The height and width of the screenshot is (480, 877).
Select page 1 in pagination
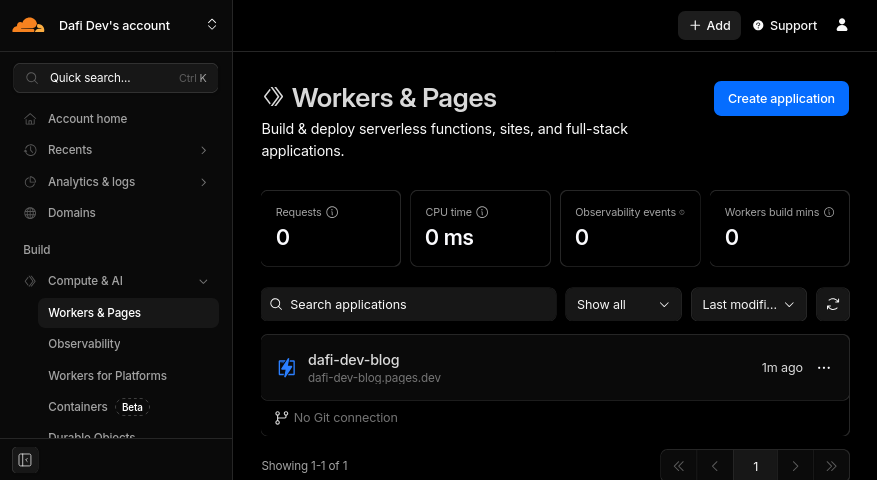(756, 466)
